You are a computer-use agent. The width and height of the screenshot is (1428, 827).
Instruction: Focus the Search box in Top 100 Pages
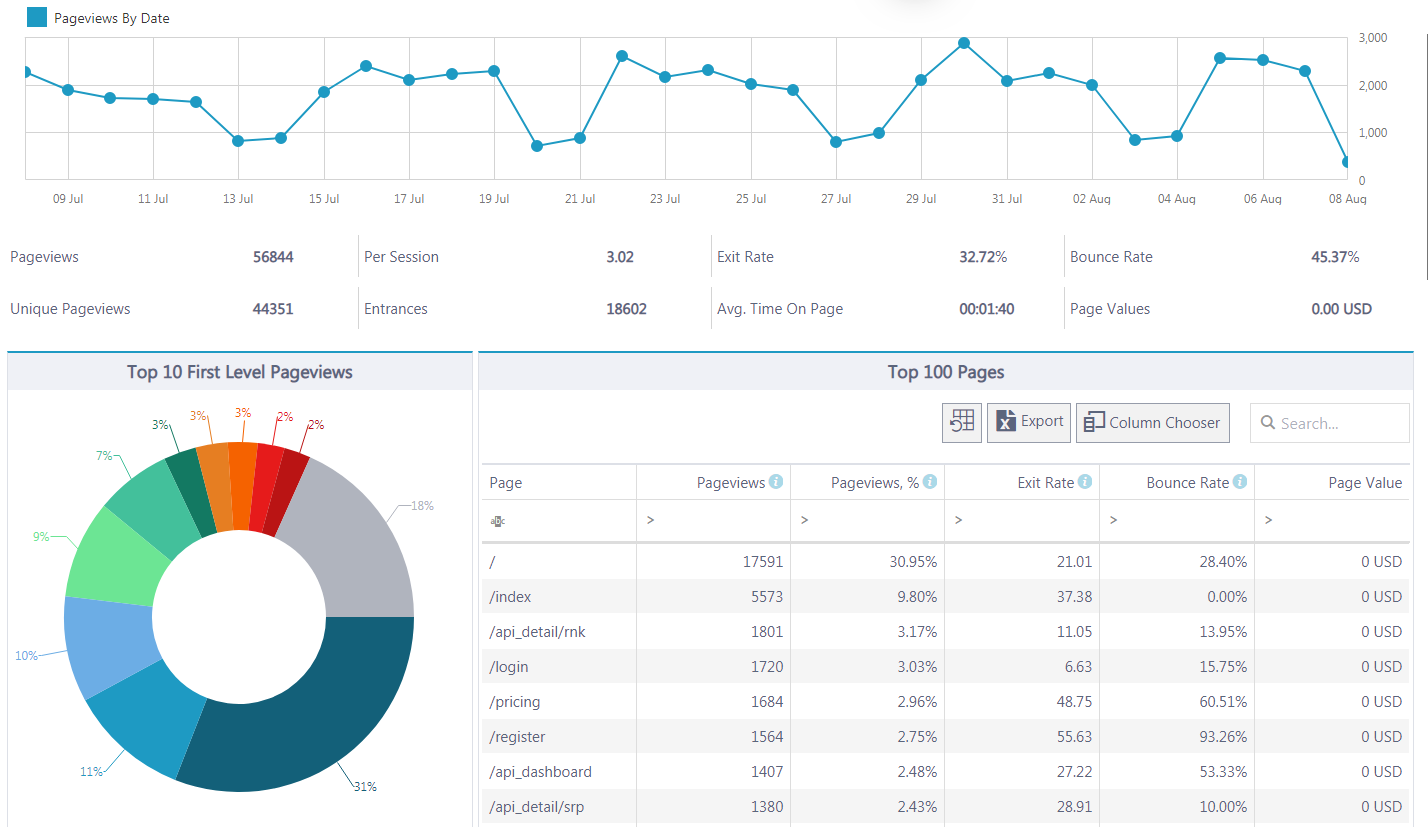tap(1330, 423)
